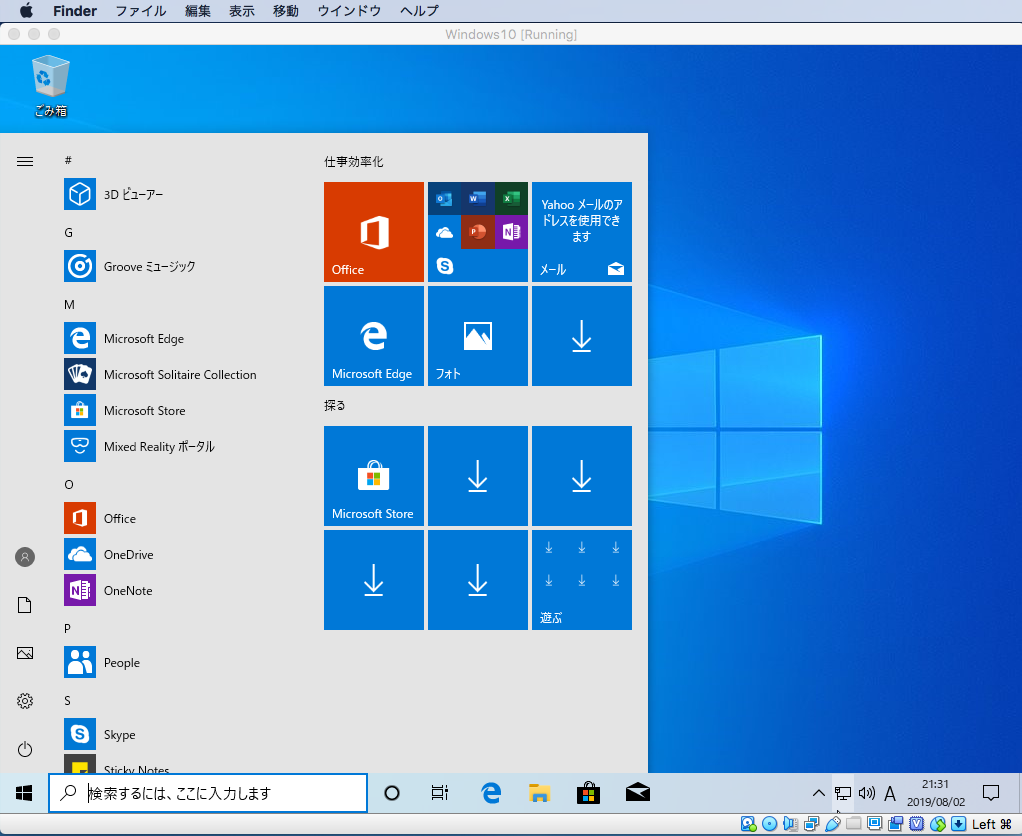
Task: Click the orange Office tile
Action: pos(373,232)
